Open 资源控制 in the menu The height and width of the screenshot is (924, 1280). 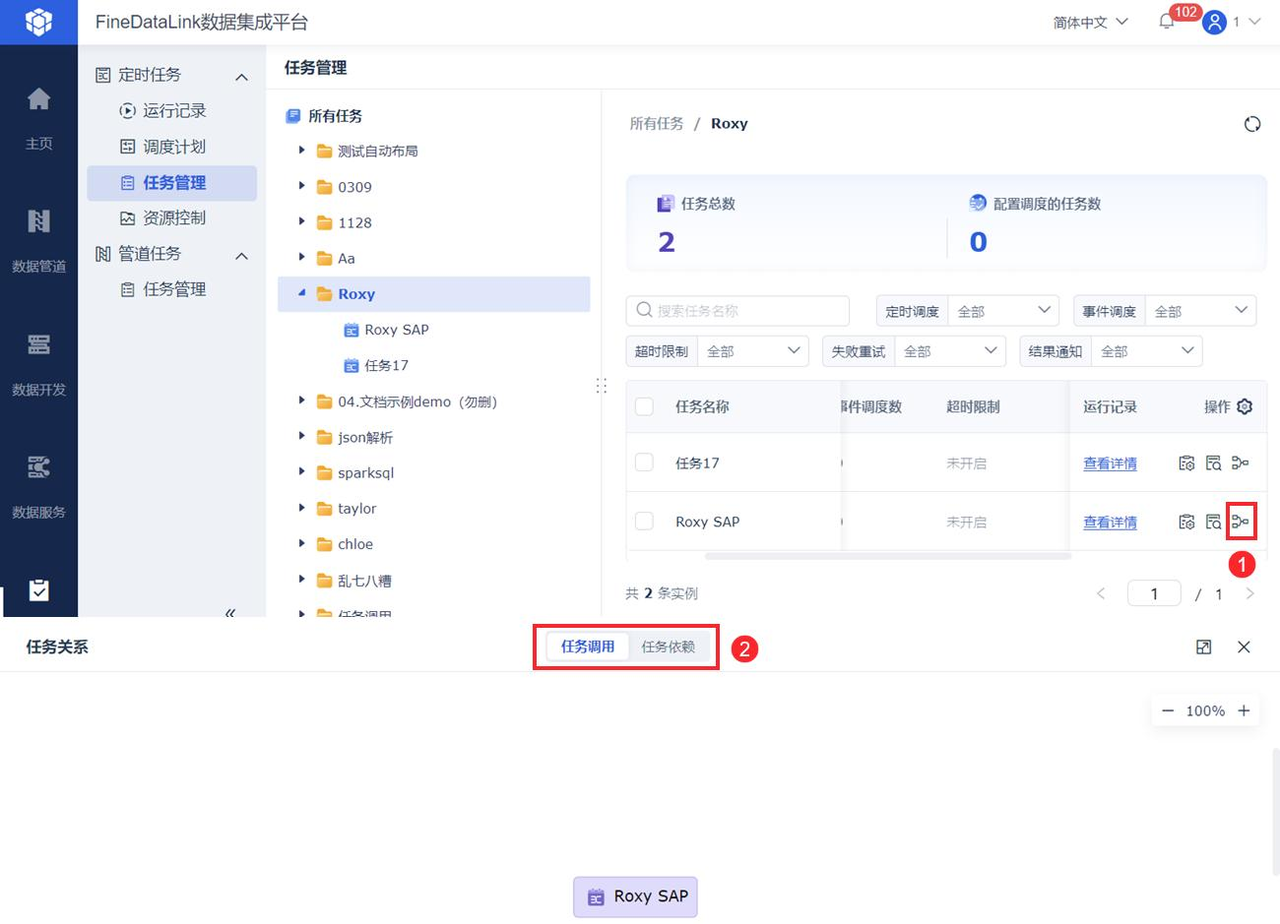point(172,218)
